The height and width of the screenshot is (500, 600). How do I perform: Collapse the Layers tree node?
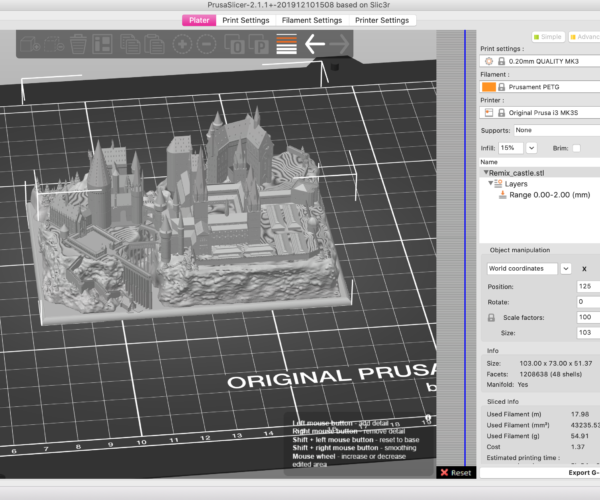[491, 183]
